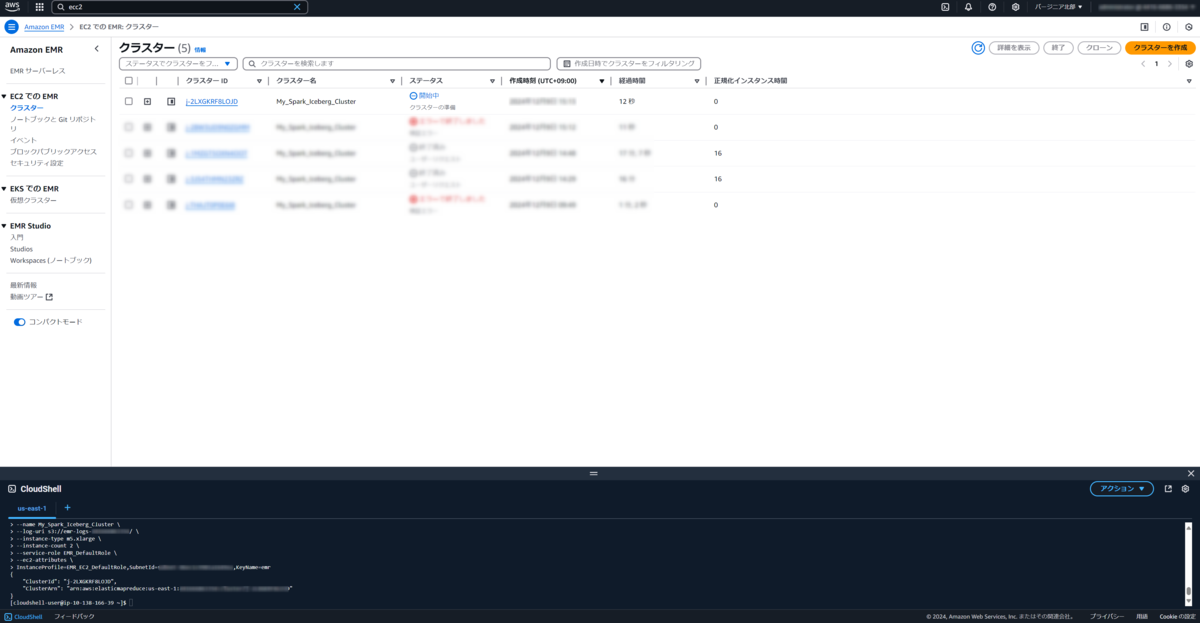Sort by 経過時間 column arrow

697,81
